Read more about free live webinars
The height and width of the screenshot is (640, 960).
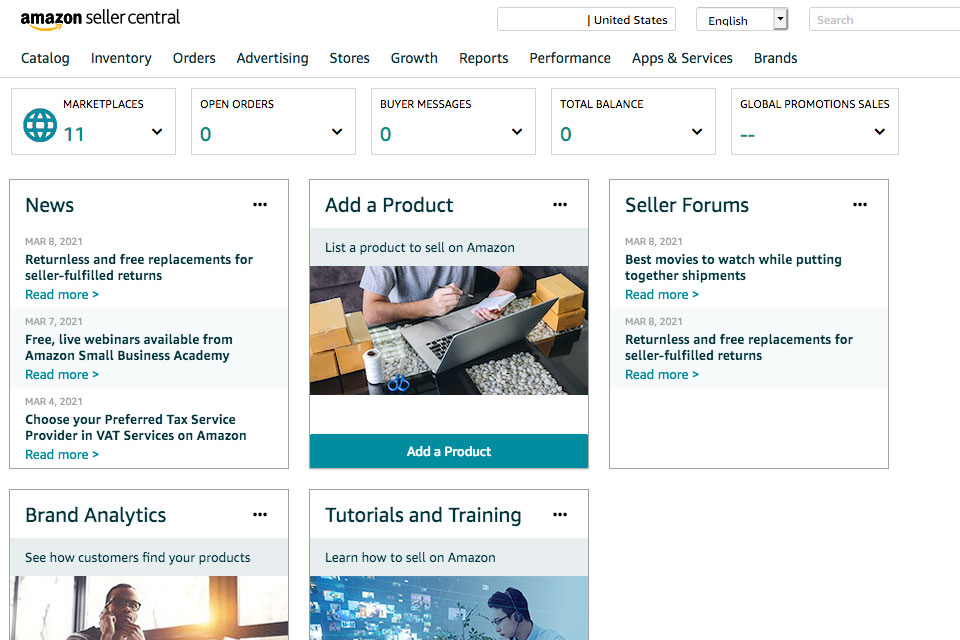point(62,375)
